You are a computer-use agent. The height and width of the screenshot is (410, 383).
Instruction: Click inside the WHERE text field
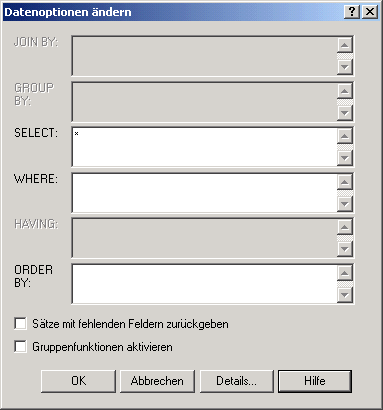click(204, 193)
